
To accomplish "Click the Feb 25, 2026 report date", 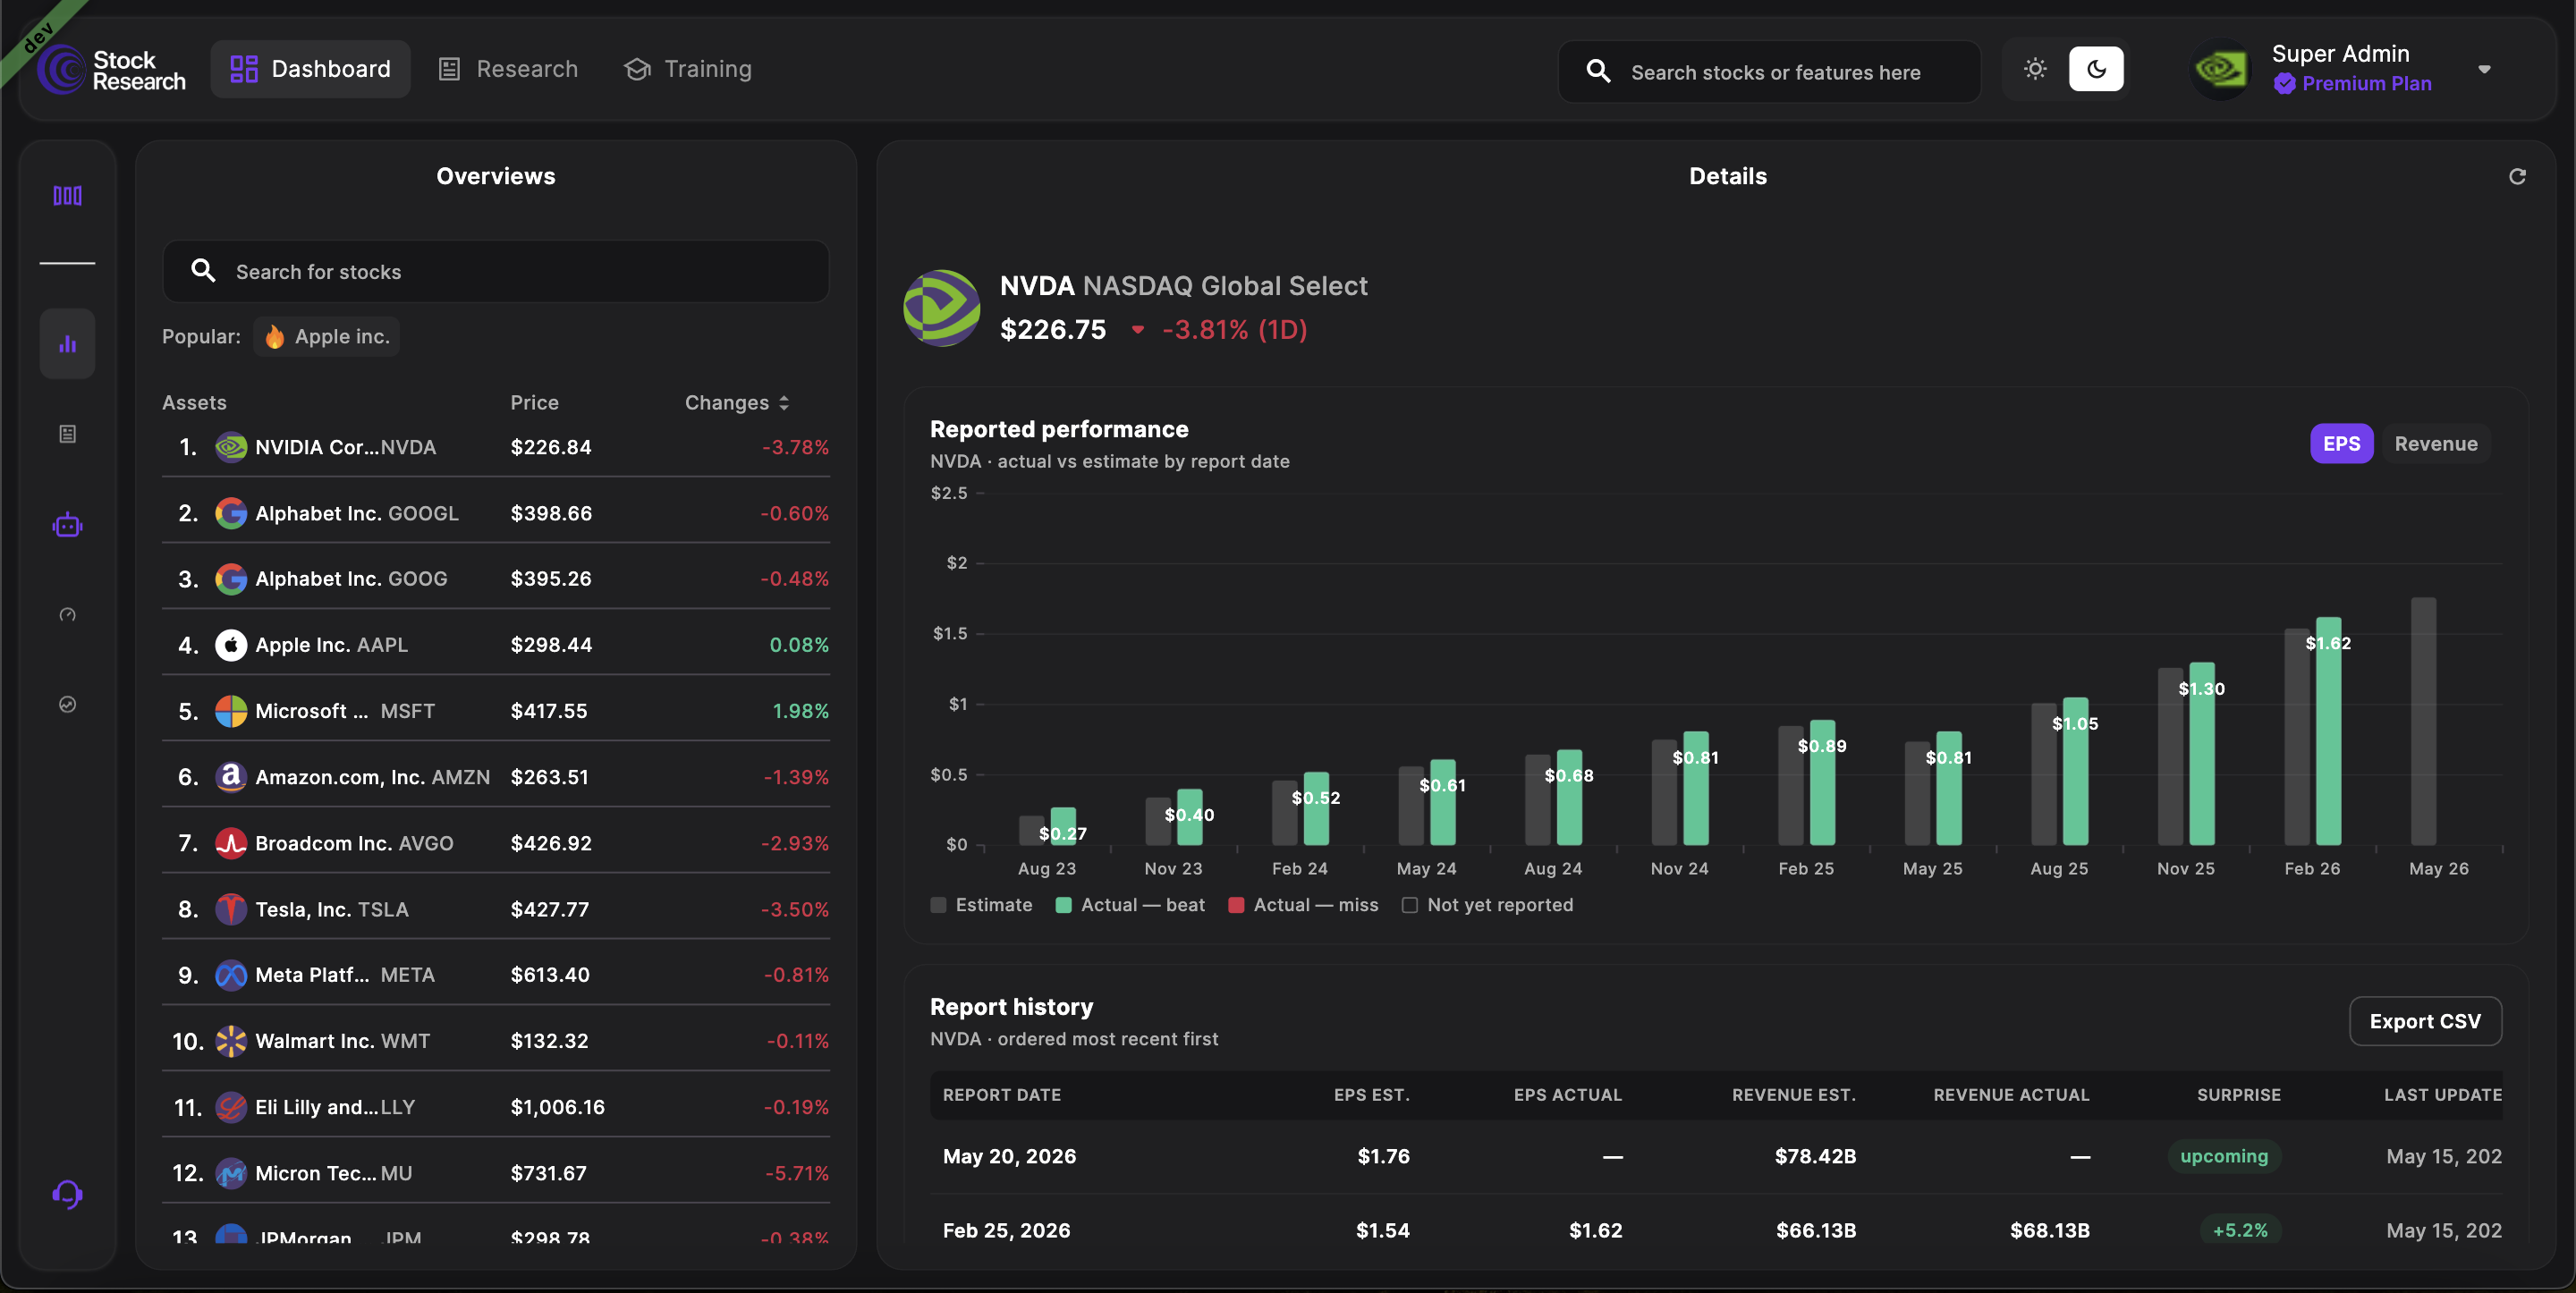I will tap(1006, 1230).
